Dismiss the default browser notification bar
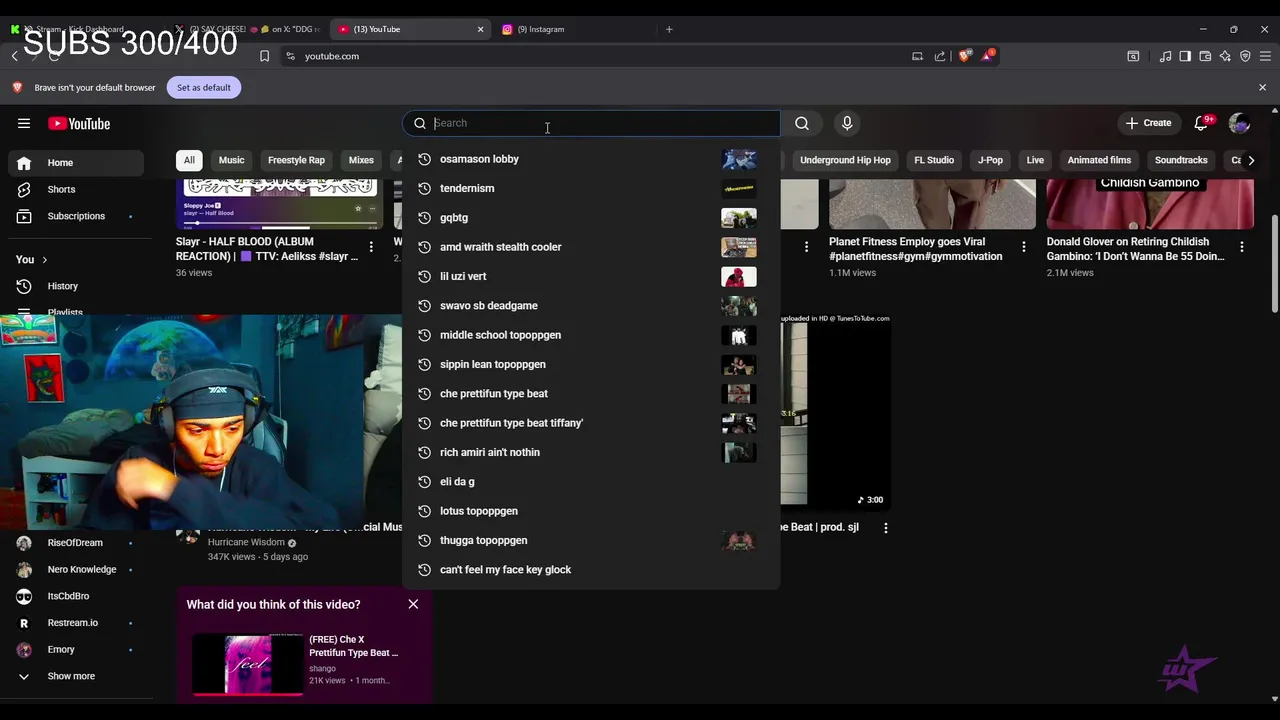 click(1262, 87)
